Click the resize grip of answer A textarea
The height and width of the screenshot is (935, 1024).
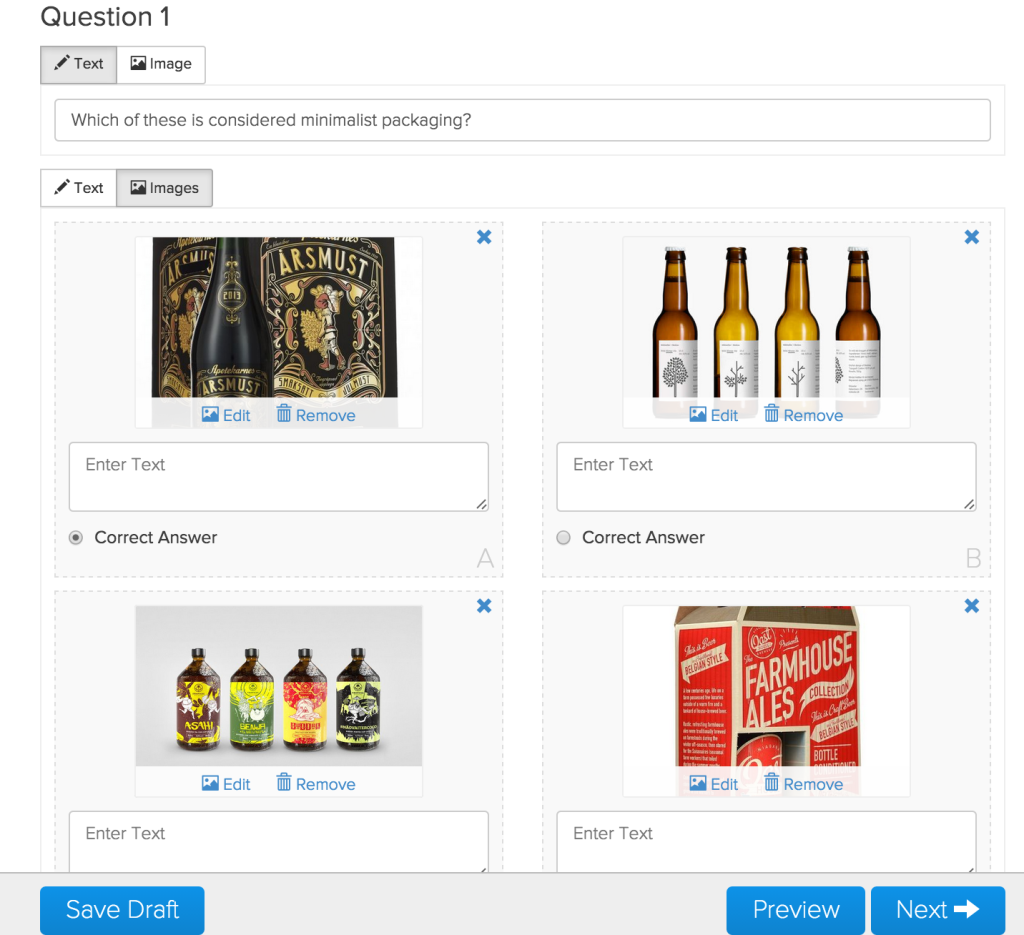pos(481,504)
